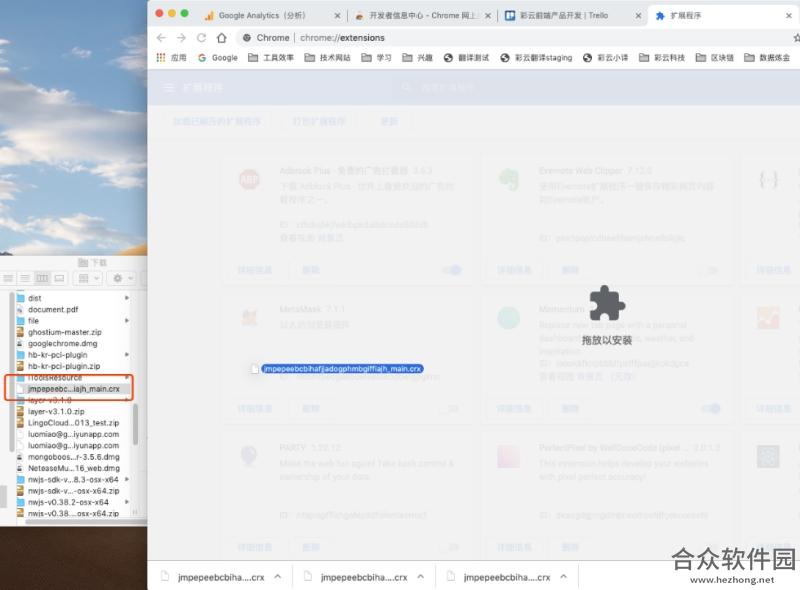Switch Finder to gallery view
This screenshot has height=590, width=800.
tap(60, 278)
